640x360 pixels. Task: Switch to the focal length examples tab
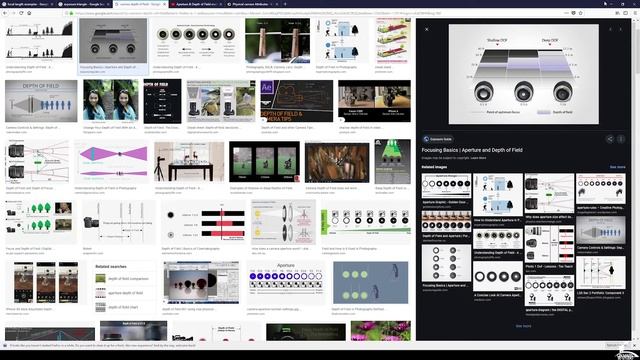click(28, 4)
